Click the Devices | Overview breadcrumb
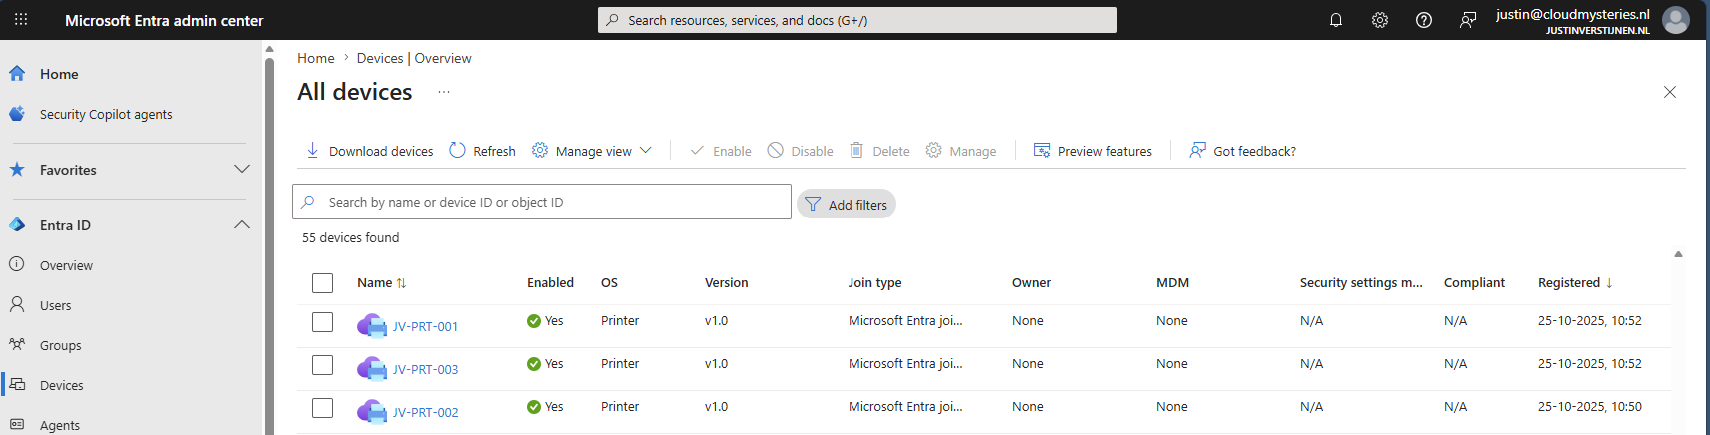Image resolution: width=1710 pixels, height=435 pixels. 414,58
